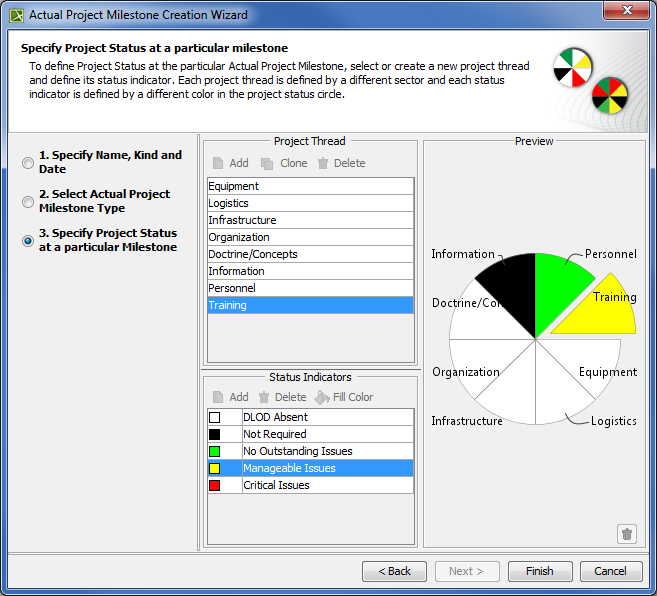Select Not Required status indicator
657x596 pixels.
[310, 434]
